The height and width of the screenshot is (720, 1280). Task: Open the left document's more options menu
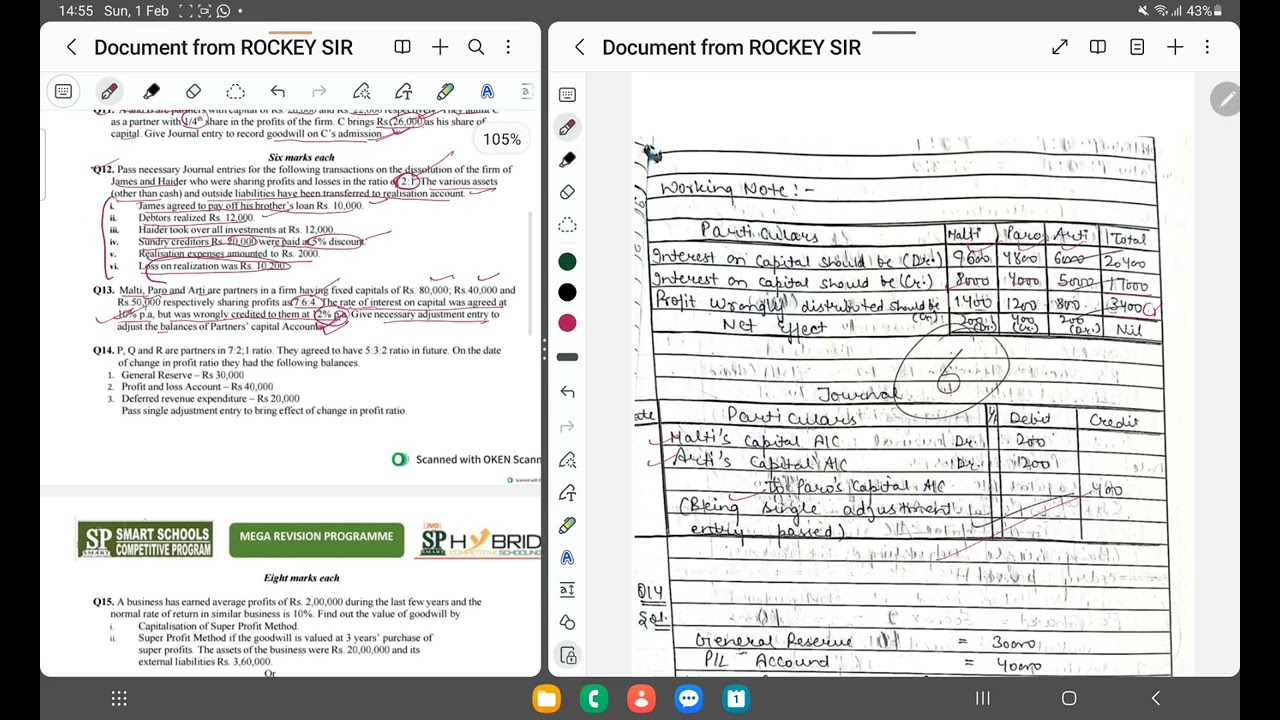(508, 47)
